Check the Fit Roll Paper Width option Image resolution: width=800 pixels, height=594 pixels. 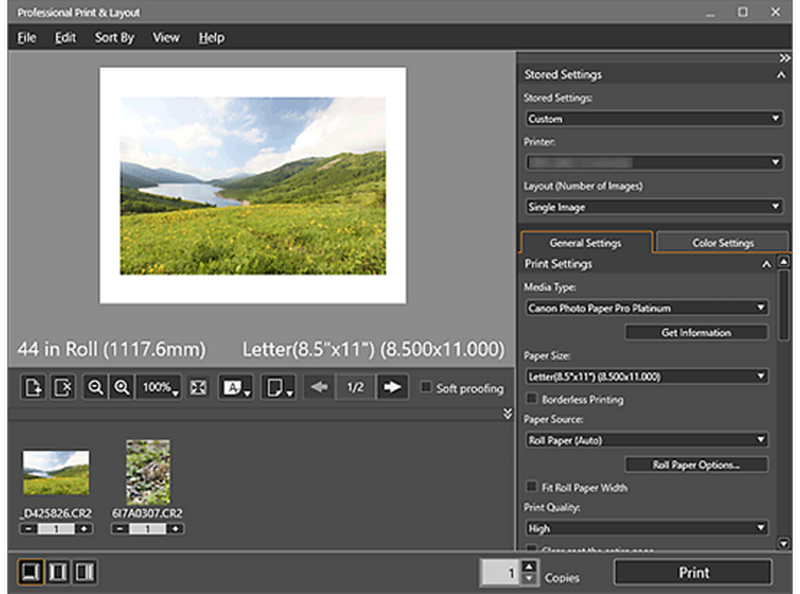[531, 487]
